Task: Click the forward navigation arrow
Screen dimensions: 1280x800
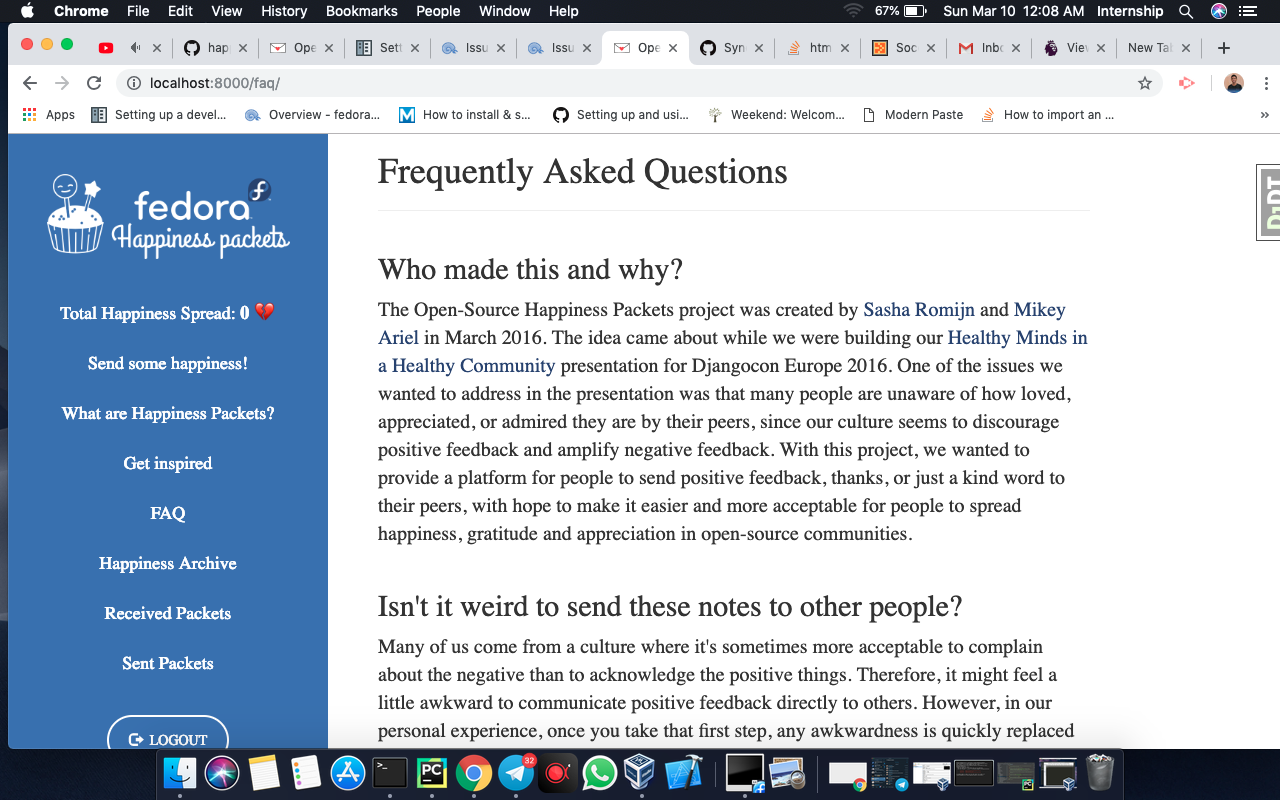Action: (62, 83)
